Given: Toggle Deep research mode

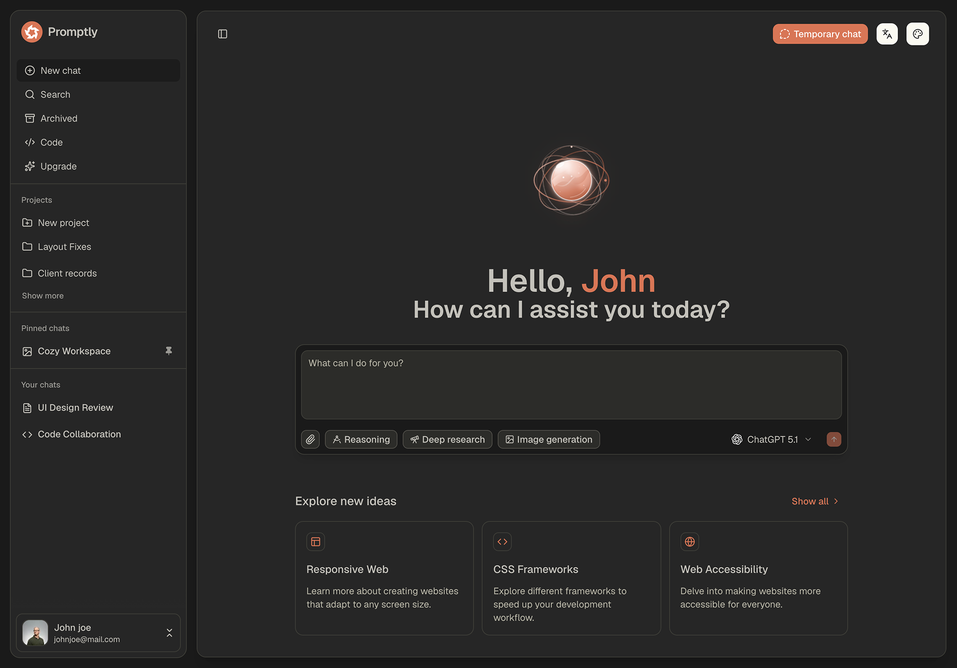Looking at the screenshot, I should (x=447, y=440).
